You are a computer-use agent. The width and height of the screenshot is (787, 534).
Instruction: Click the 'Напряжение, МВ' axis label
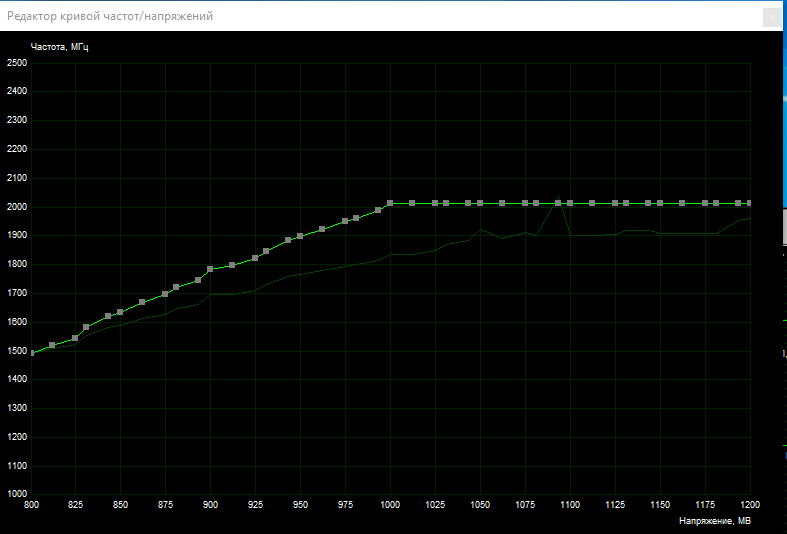[715, 521]
